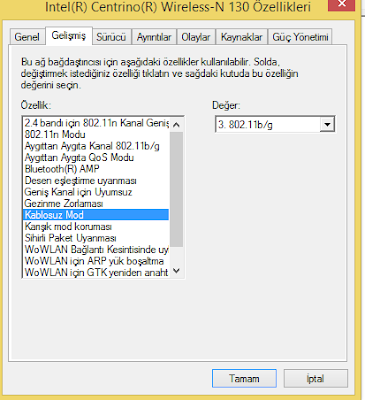The height and width of the screenshot is (400, 365).
Task: Select the Gelişmiş tab
Action: tap(69, 35)
